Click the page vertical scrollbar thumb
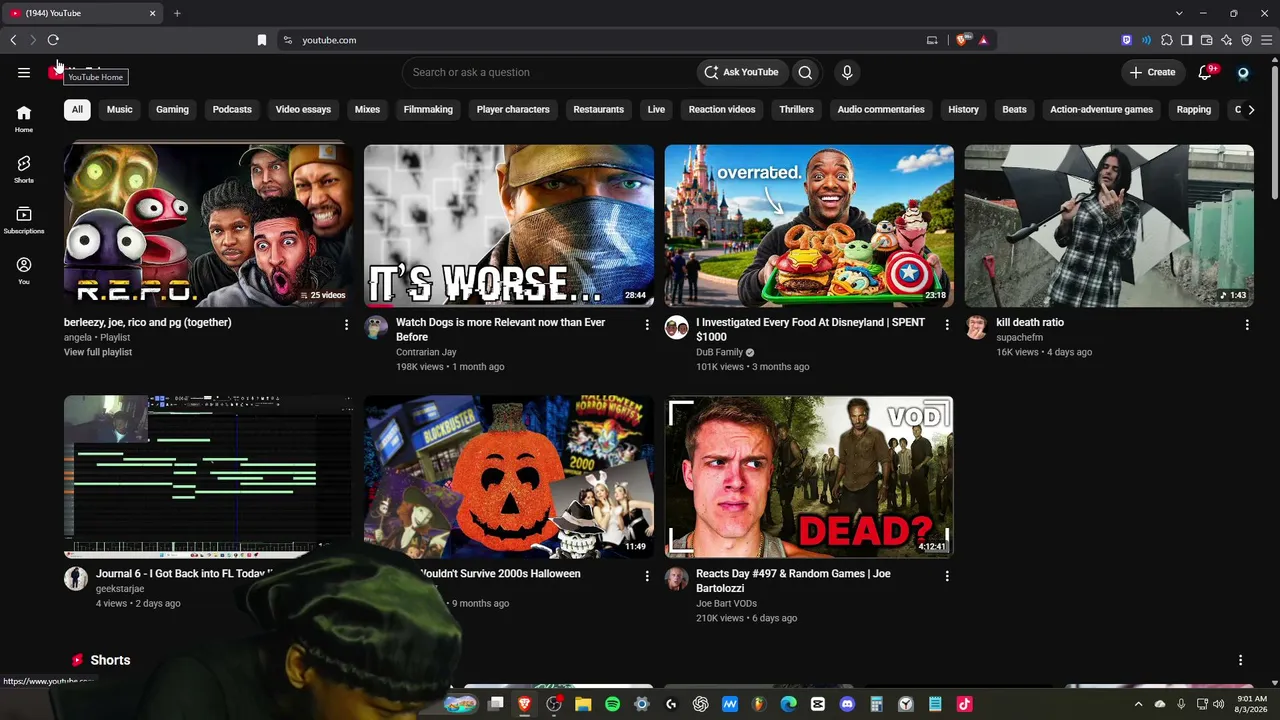 point(1274,130)
